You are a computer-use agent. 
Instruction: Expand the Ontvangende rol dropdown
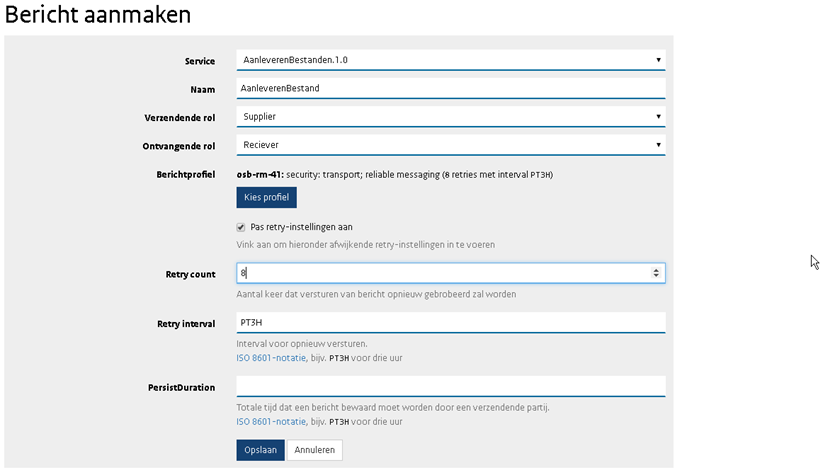coord(451,145)
